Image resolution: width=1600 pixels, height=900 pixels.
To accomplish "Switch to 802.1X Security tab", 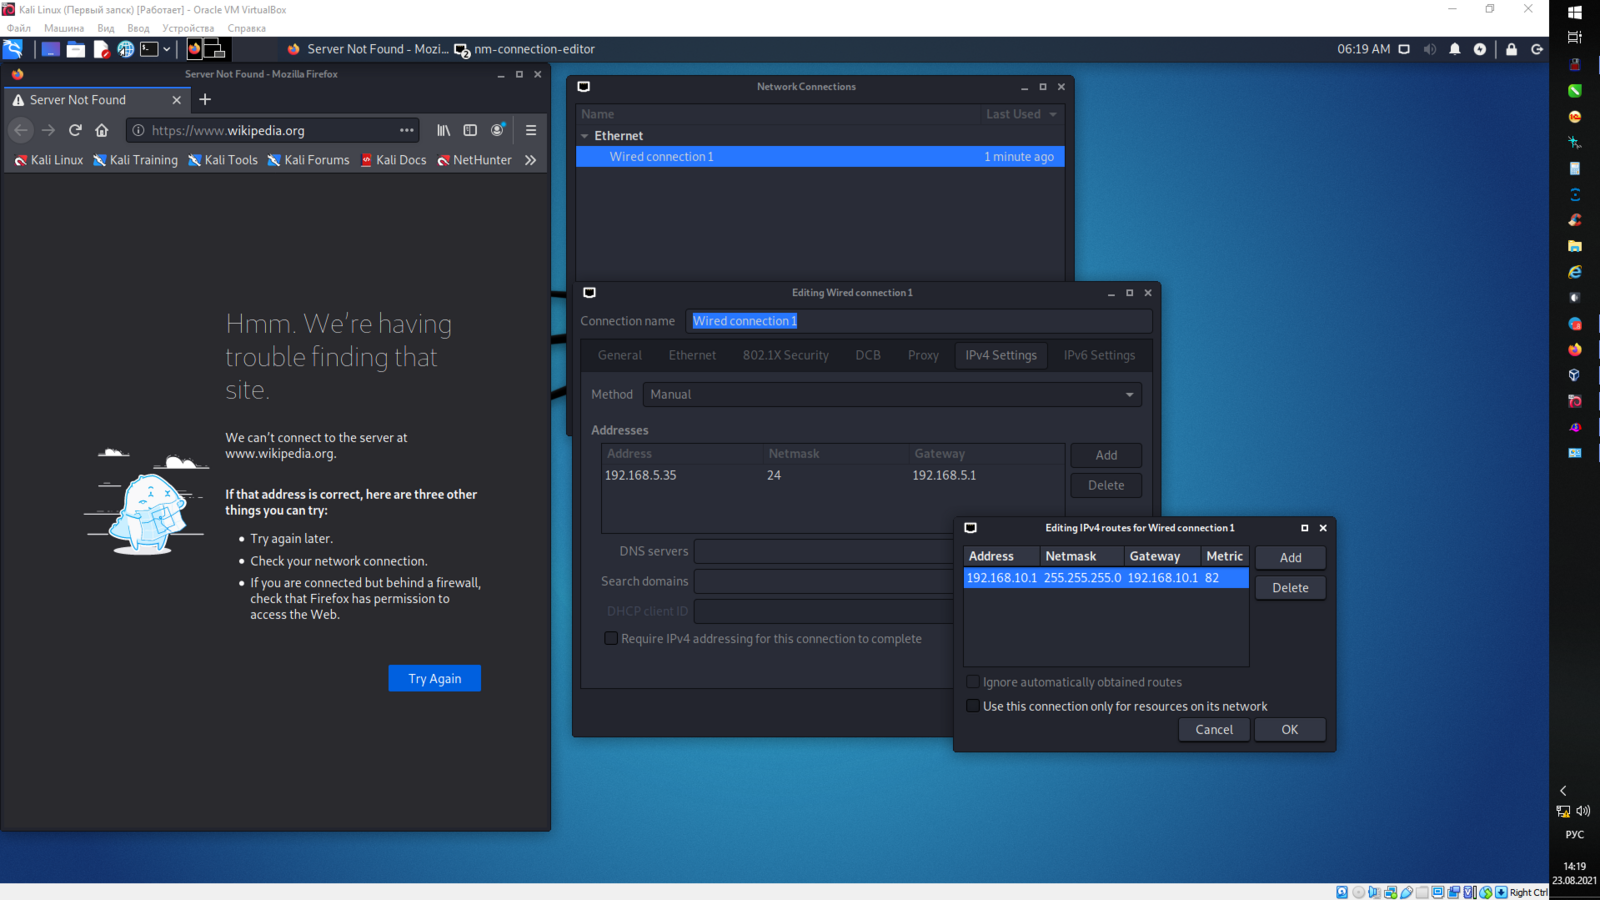I will pos(786,355).
